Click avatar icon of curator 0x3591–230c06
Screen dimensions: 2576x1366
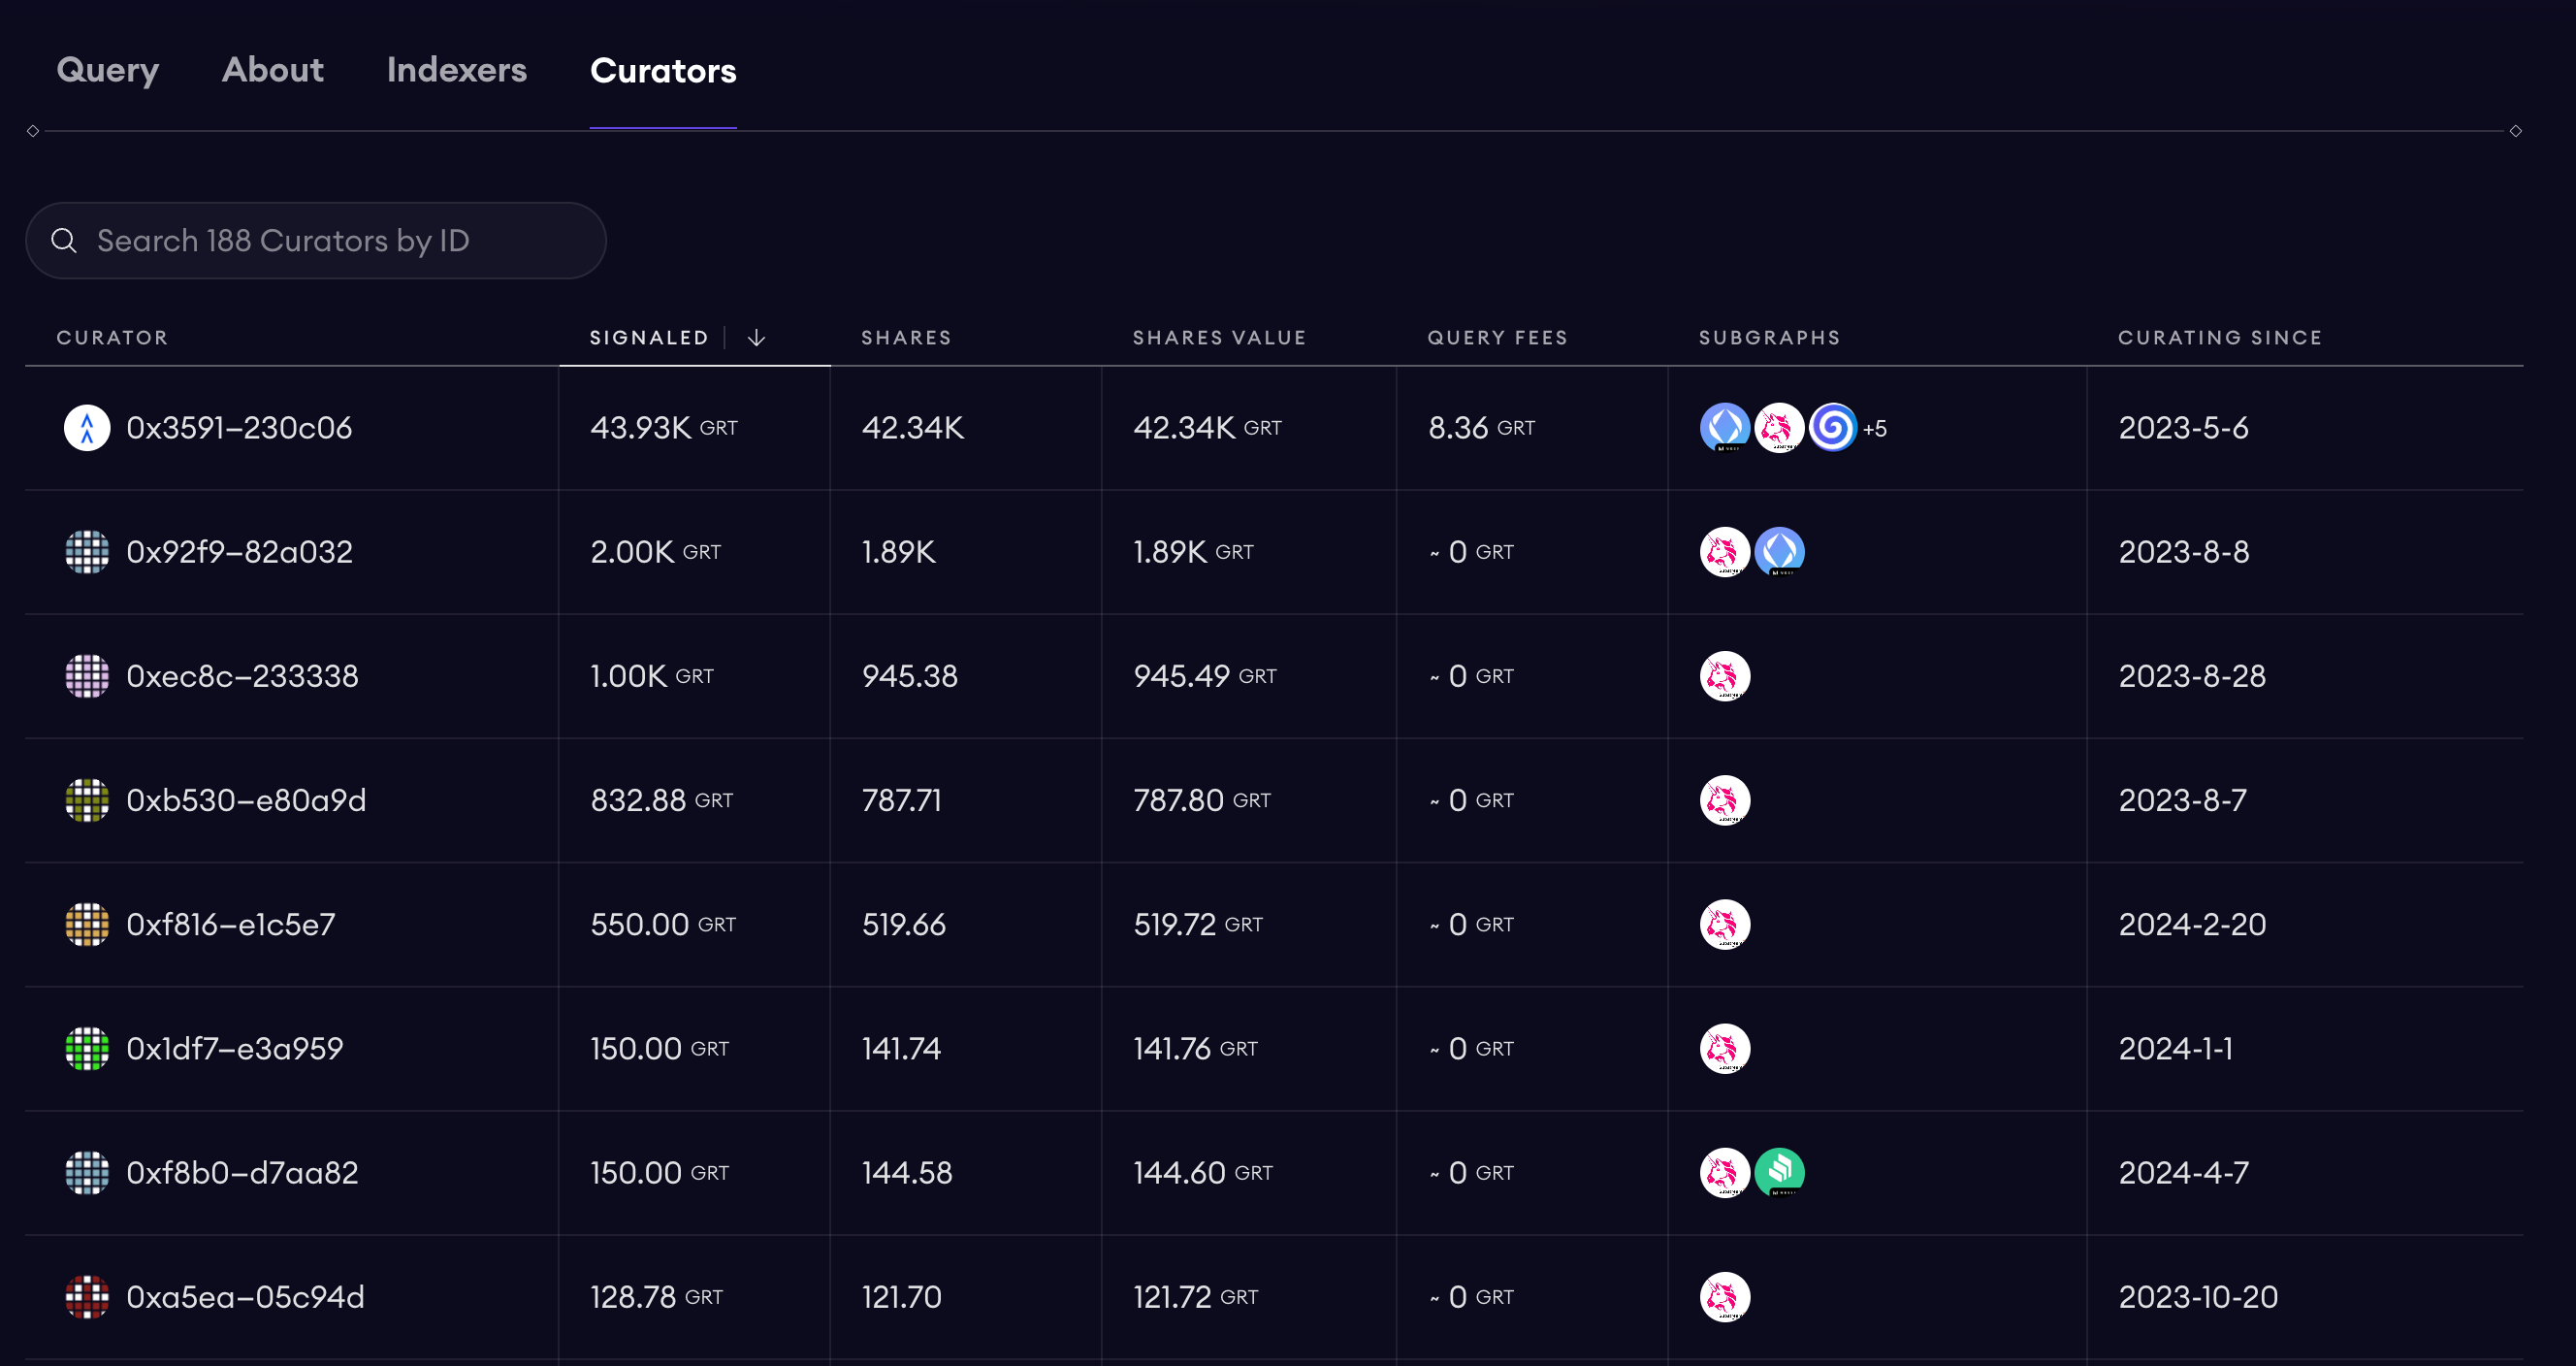[87, 428]
